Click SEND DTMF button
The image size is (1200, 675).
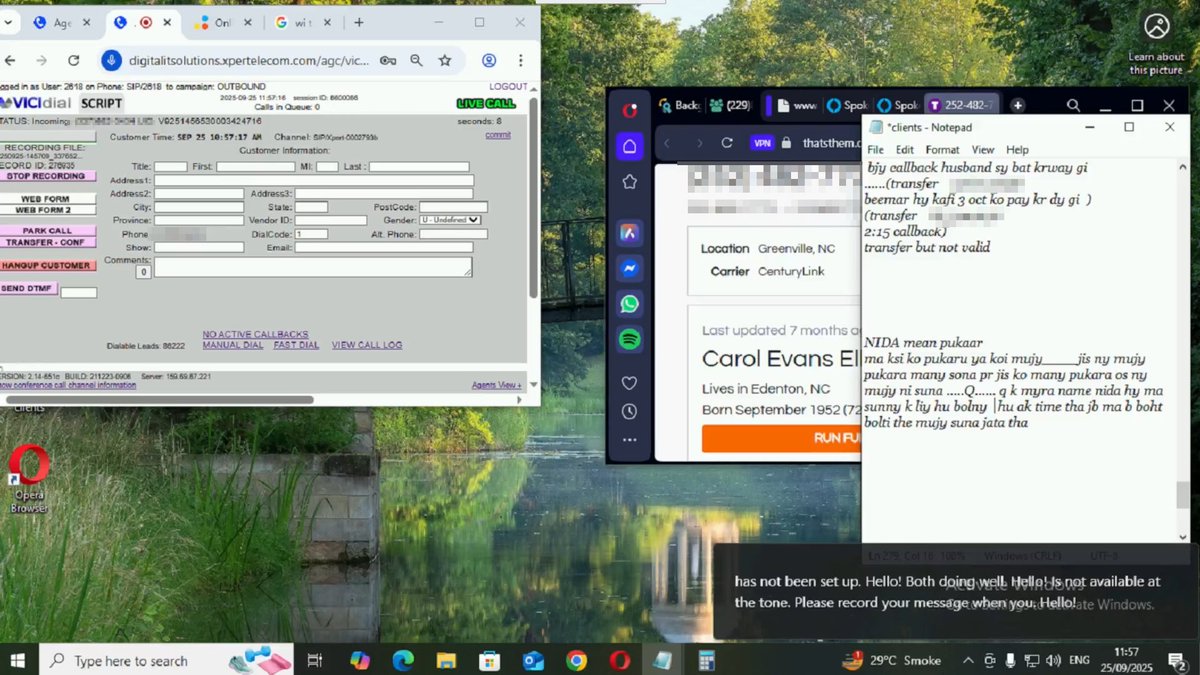click(28, 289)
